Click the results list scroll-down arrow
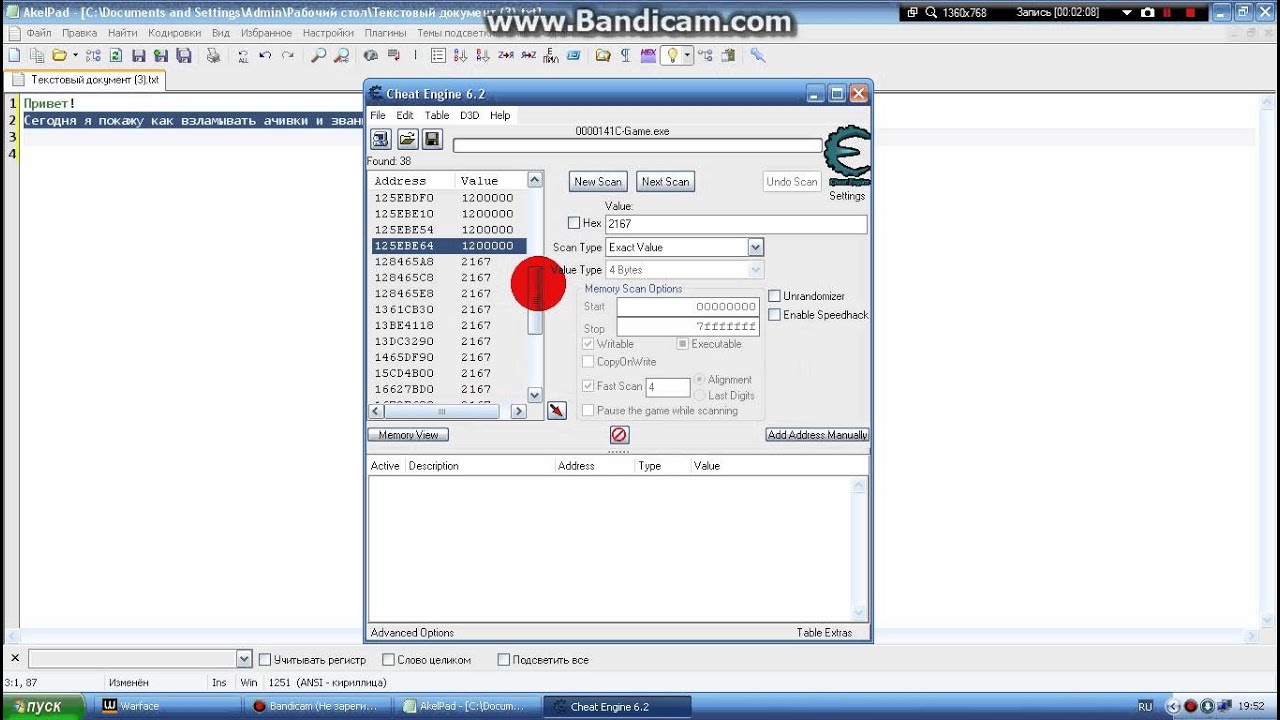Screen dimensions: 1280x720 [534, 395]
